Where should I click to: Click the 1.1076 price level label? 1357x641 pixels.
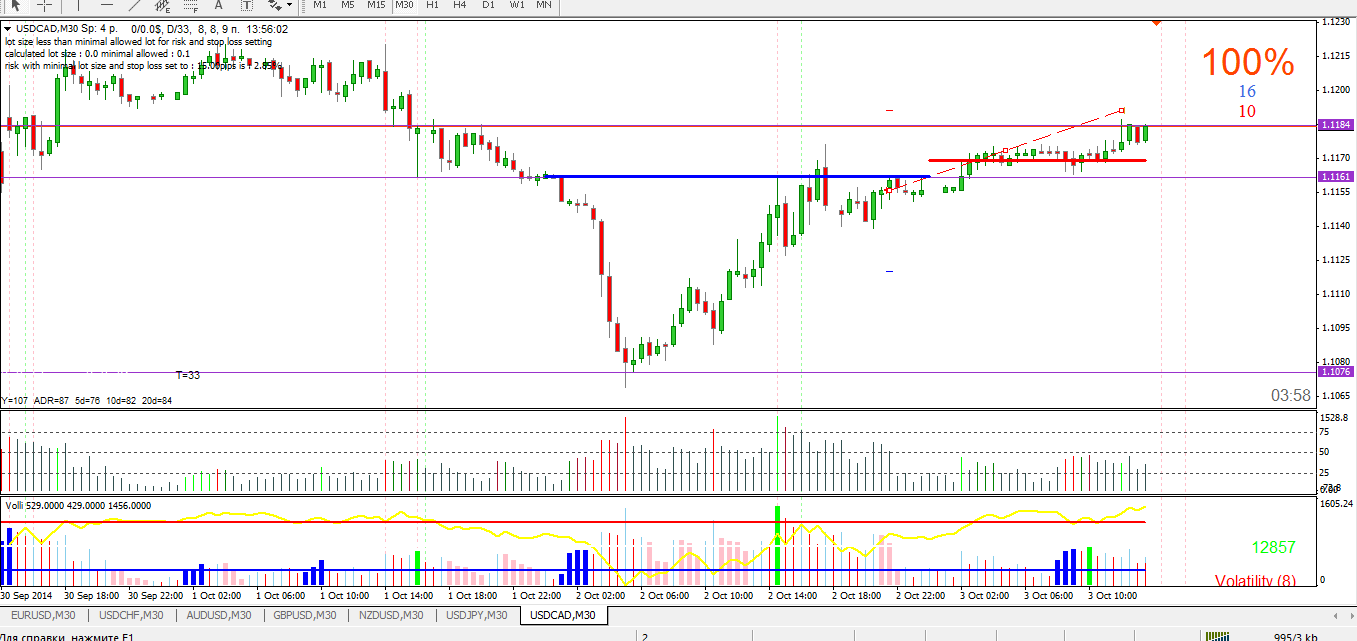coord(1336,372)
